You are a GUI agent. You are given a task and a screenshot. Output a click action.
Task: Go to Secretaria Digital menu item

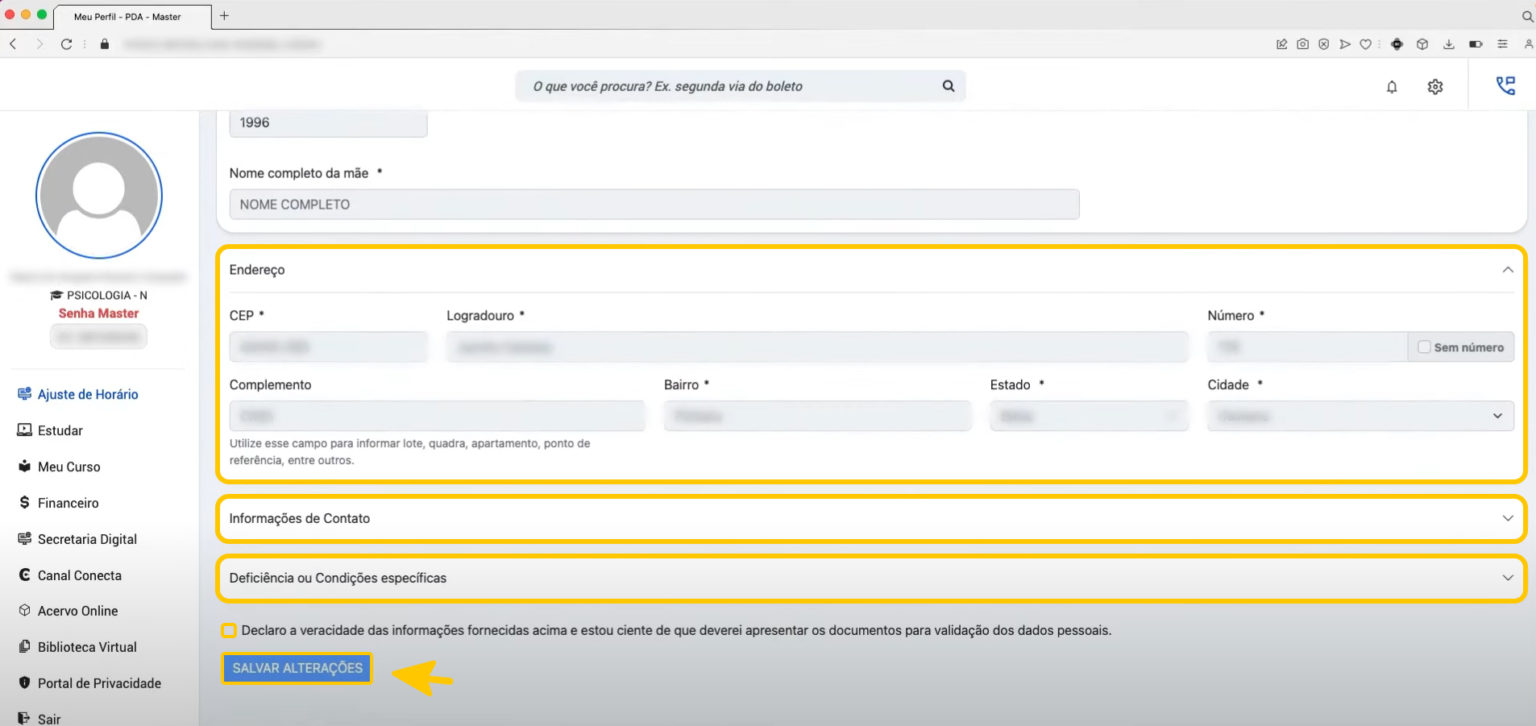coord(77,539)
